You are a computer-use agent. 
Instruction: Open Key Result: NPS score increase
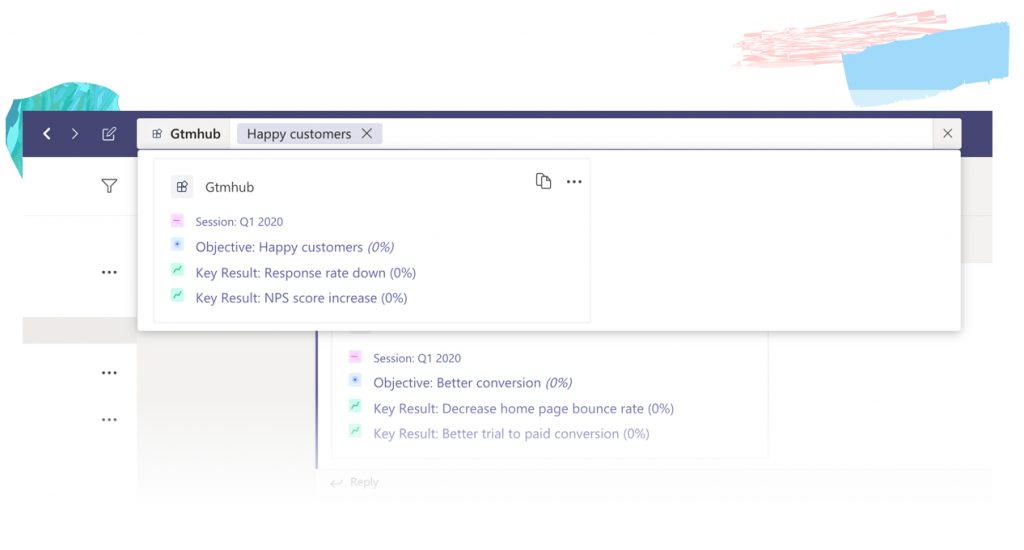301,299
